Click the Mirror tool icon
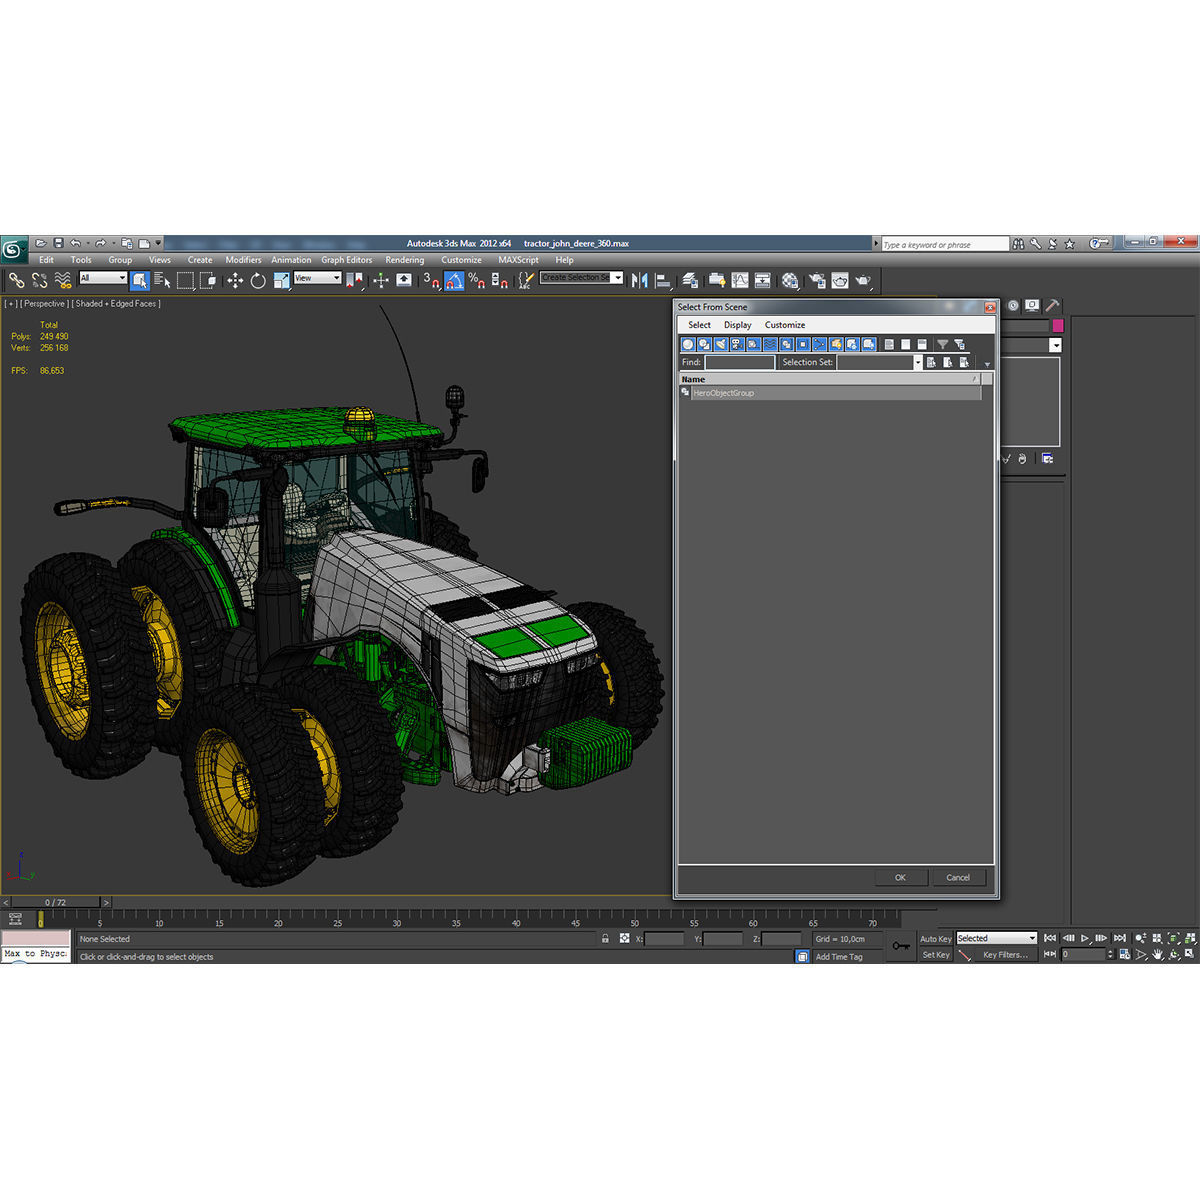 (x=640, y=281)
